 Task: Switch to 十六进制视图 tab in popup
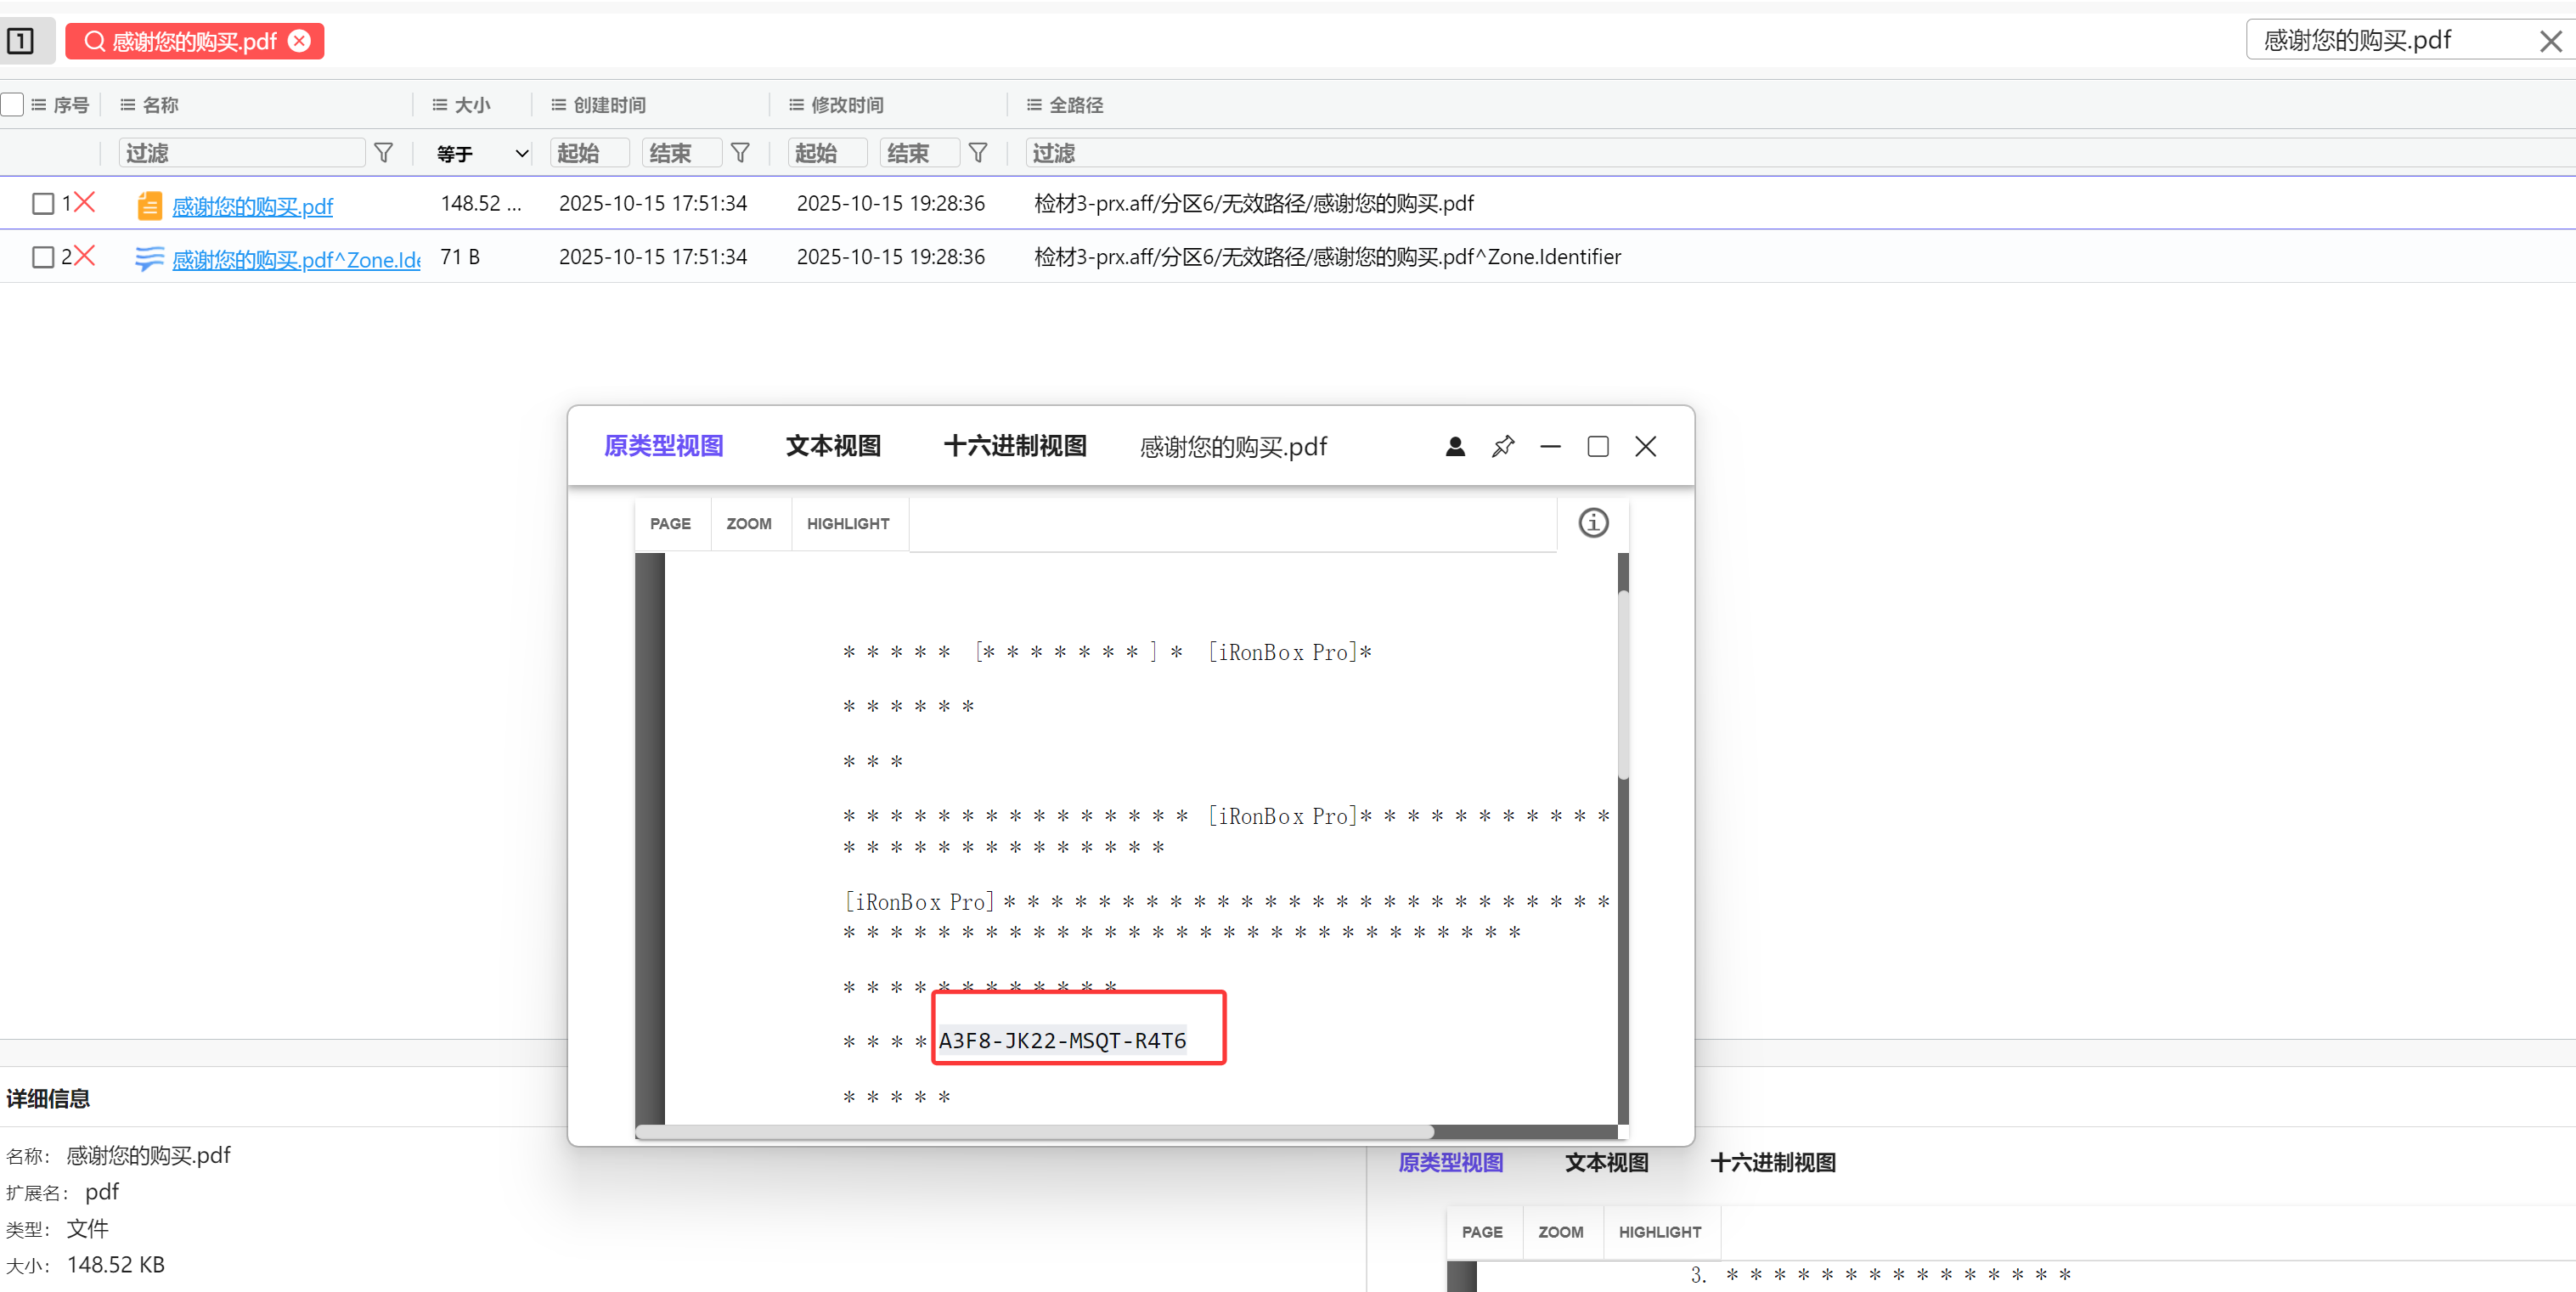click(1014, 446)
